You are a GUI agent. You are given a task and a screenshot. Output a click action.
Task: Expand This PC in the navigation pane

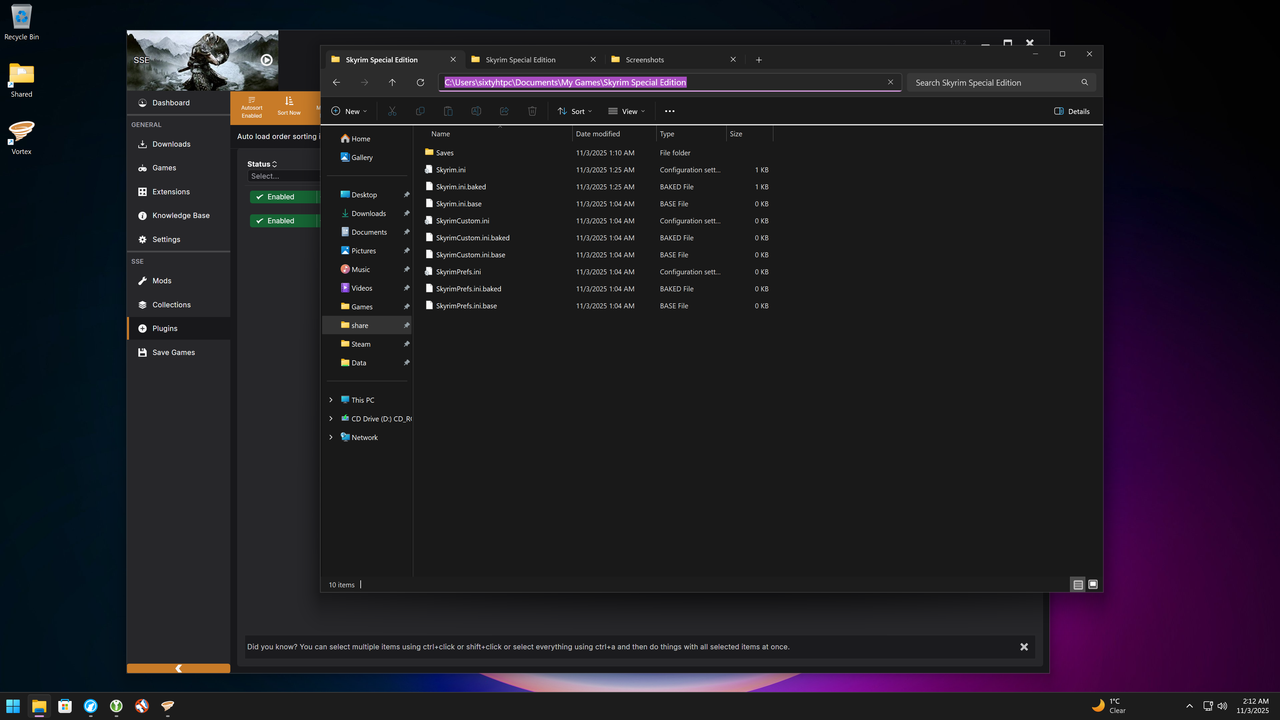pyautogui.click(x=331, y=399)
